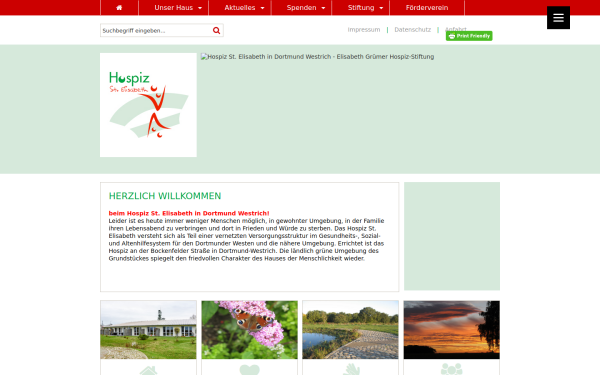Expand the Stiftung dropdown arrow

pyautogui.click(x=381, y=8)
